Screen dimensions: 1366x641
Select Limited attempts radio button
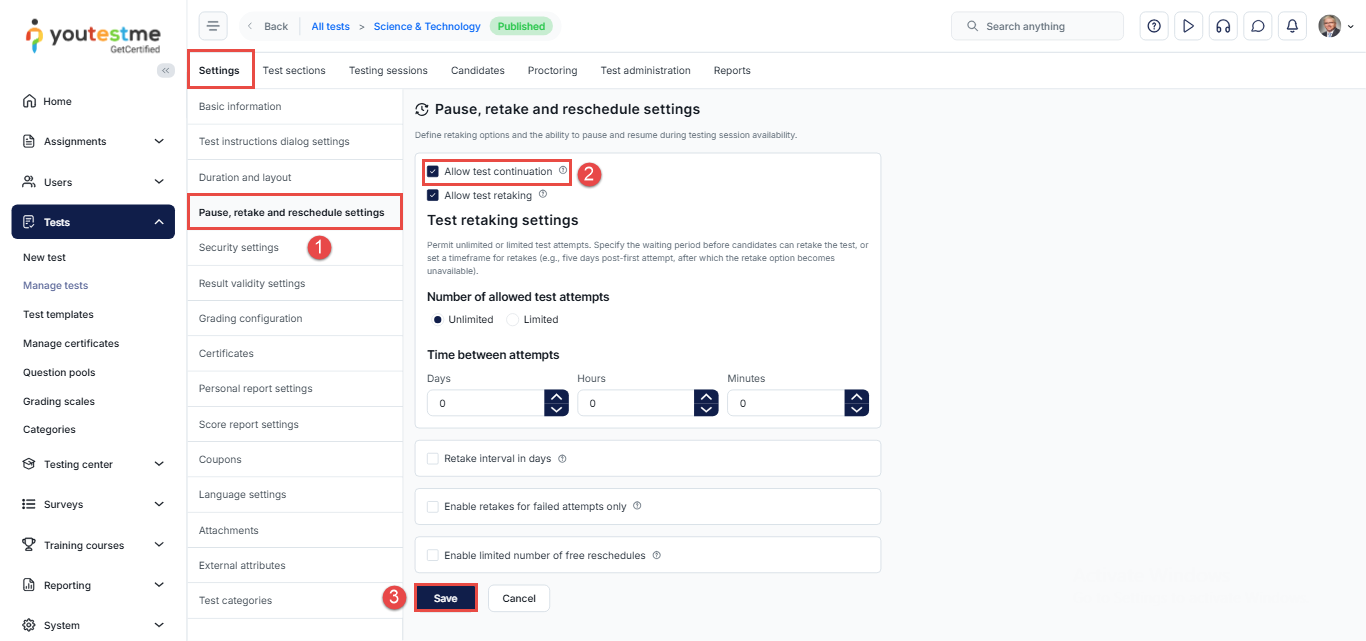coord(513,320)
